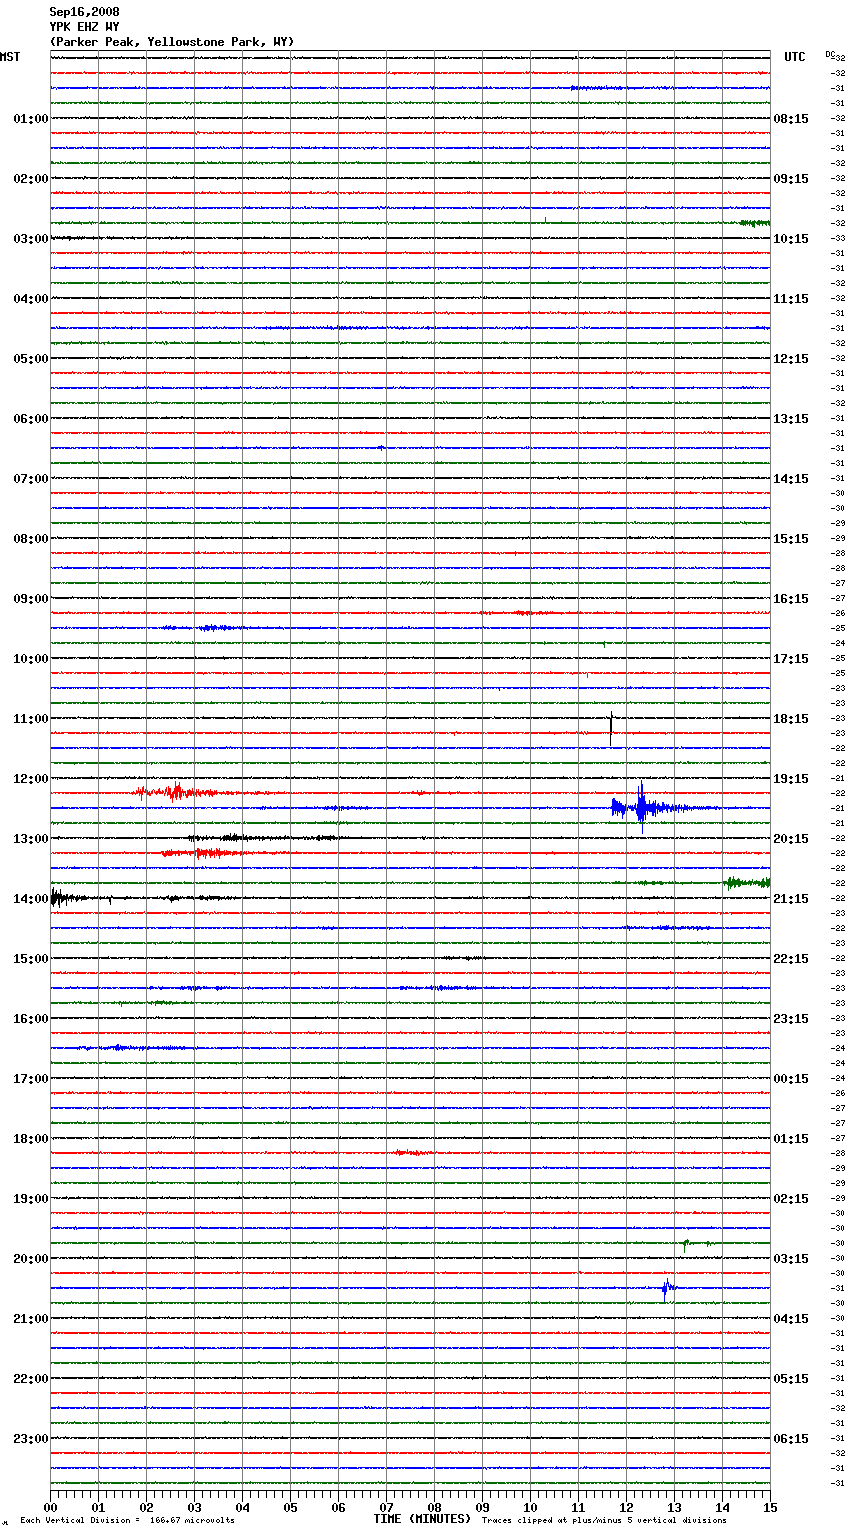Click the 05:00 MST row label

[31, 359]
